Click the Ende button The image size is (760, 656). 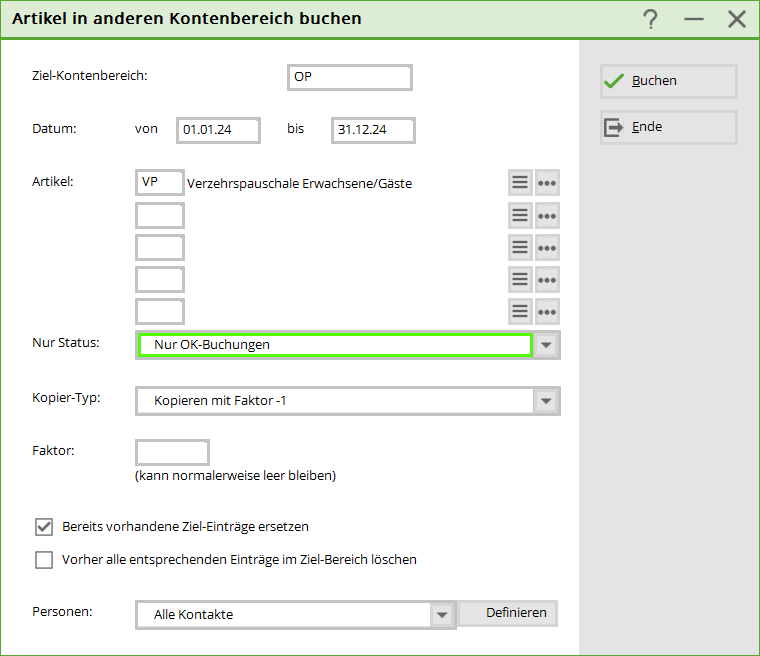pos(668,128)
